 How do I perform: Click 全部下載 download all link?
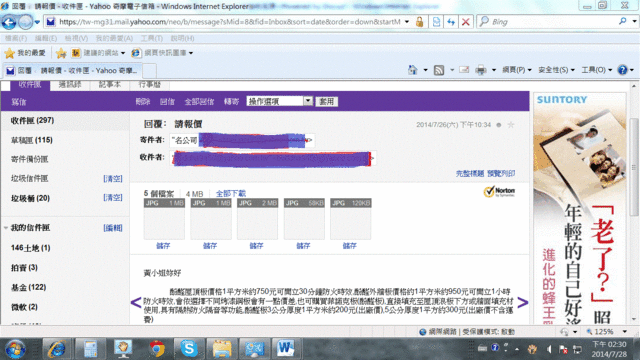(231, 193)
